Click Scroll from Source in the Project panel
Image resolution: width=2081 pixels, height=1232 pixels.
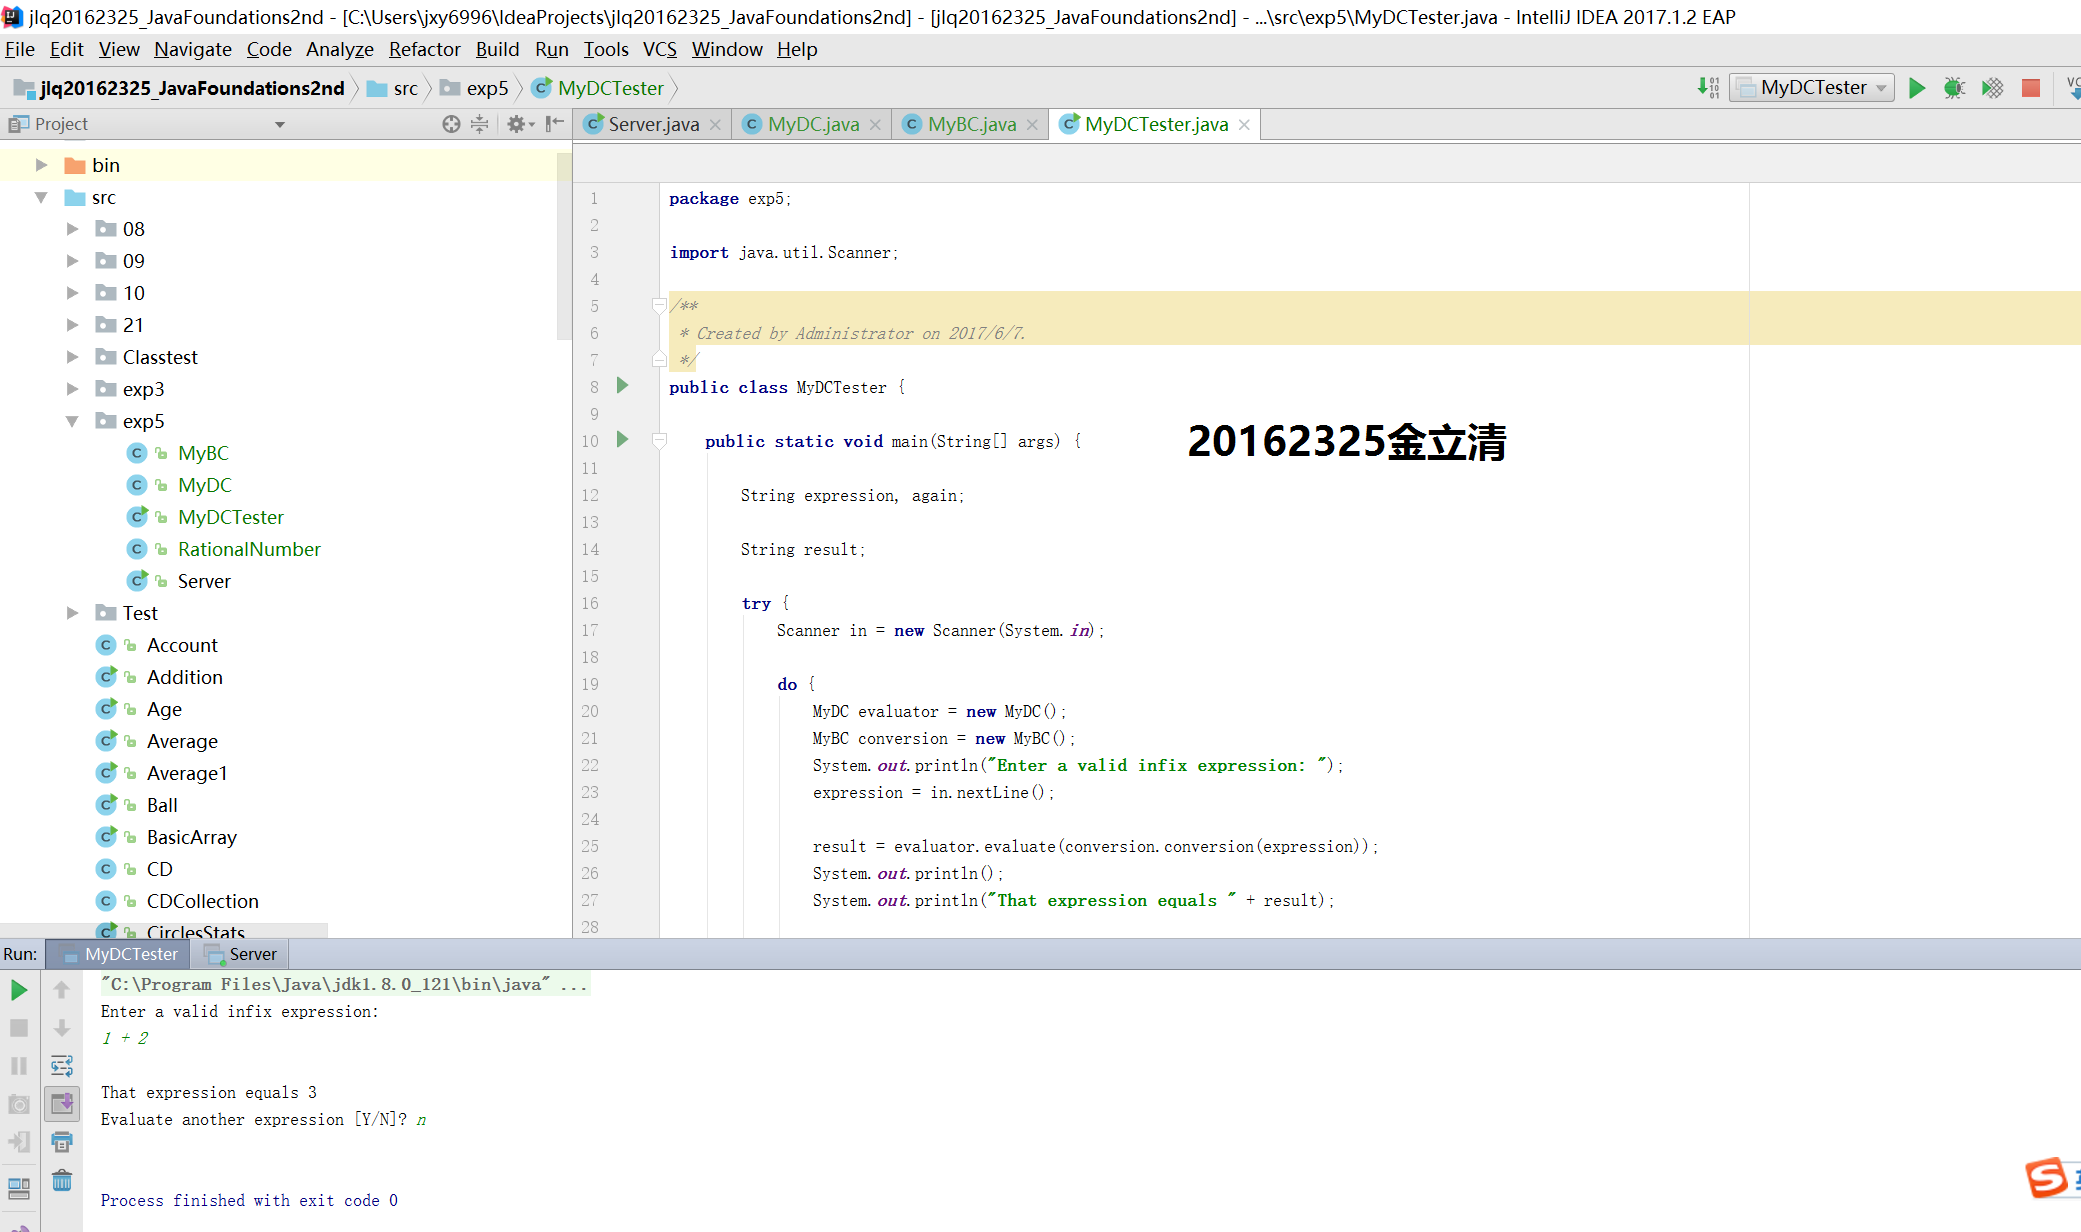coord(451,124)
